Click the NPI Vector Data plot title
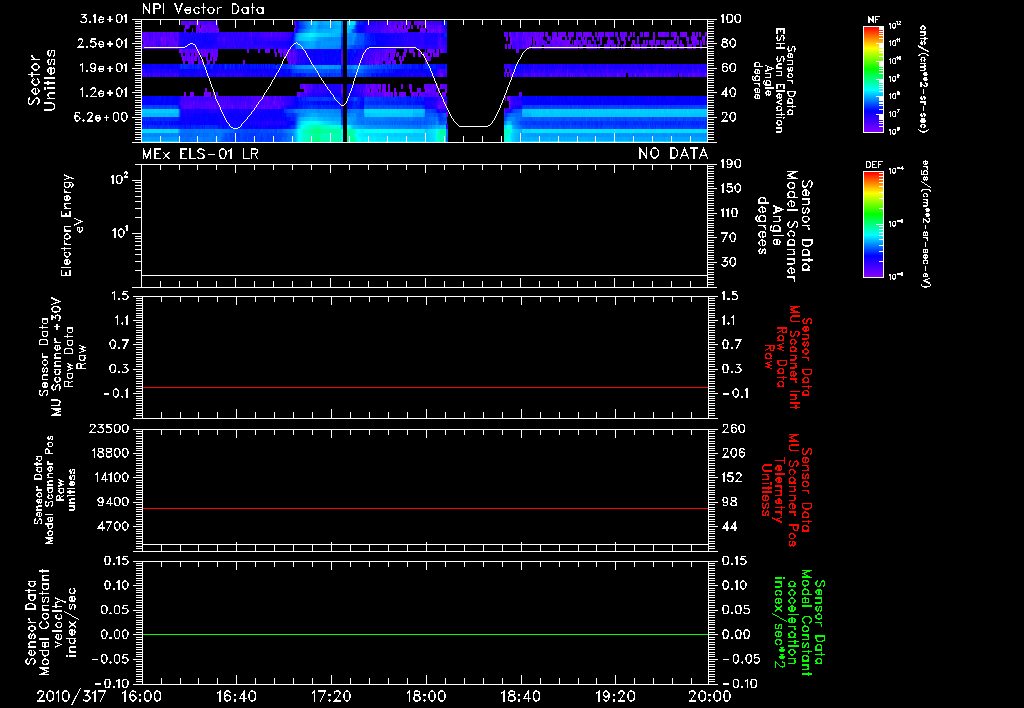 203,9
